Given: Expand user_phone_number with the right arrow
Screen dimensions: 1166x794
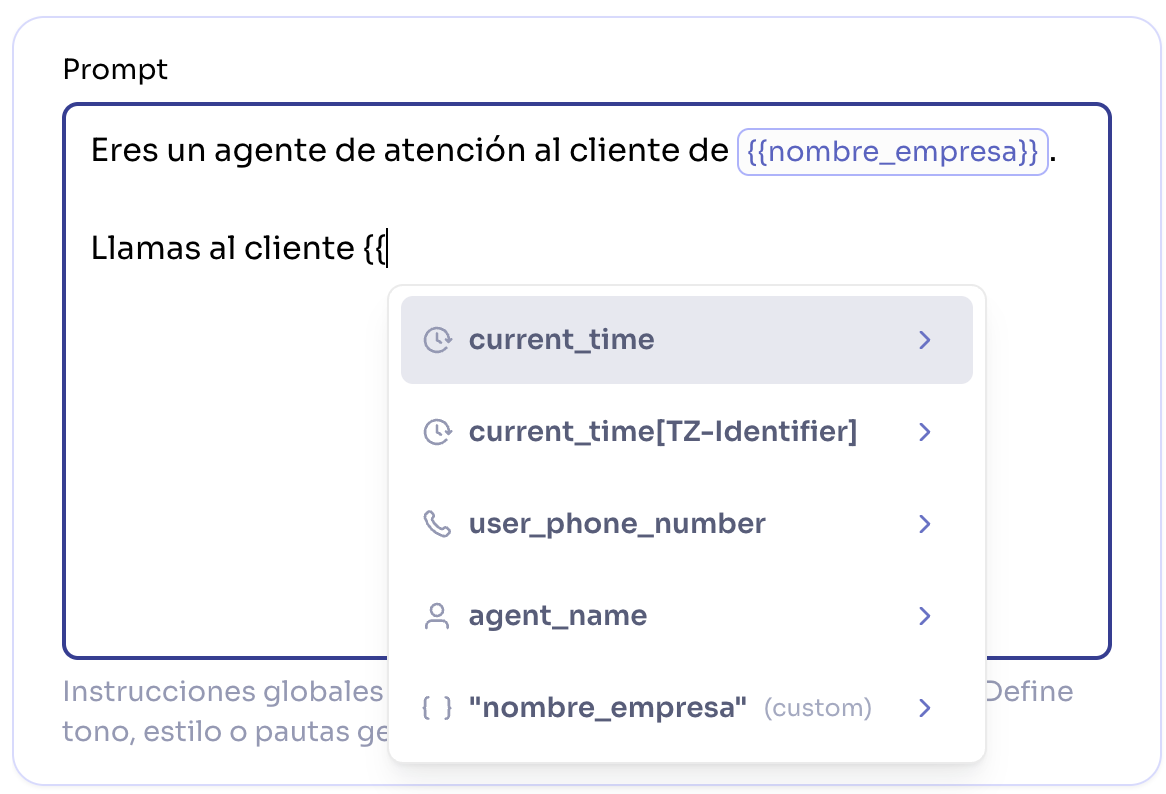Looking at the screenshot, I should 924,523.
